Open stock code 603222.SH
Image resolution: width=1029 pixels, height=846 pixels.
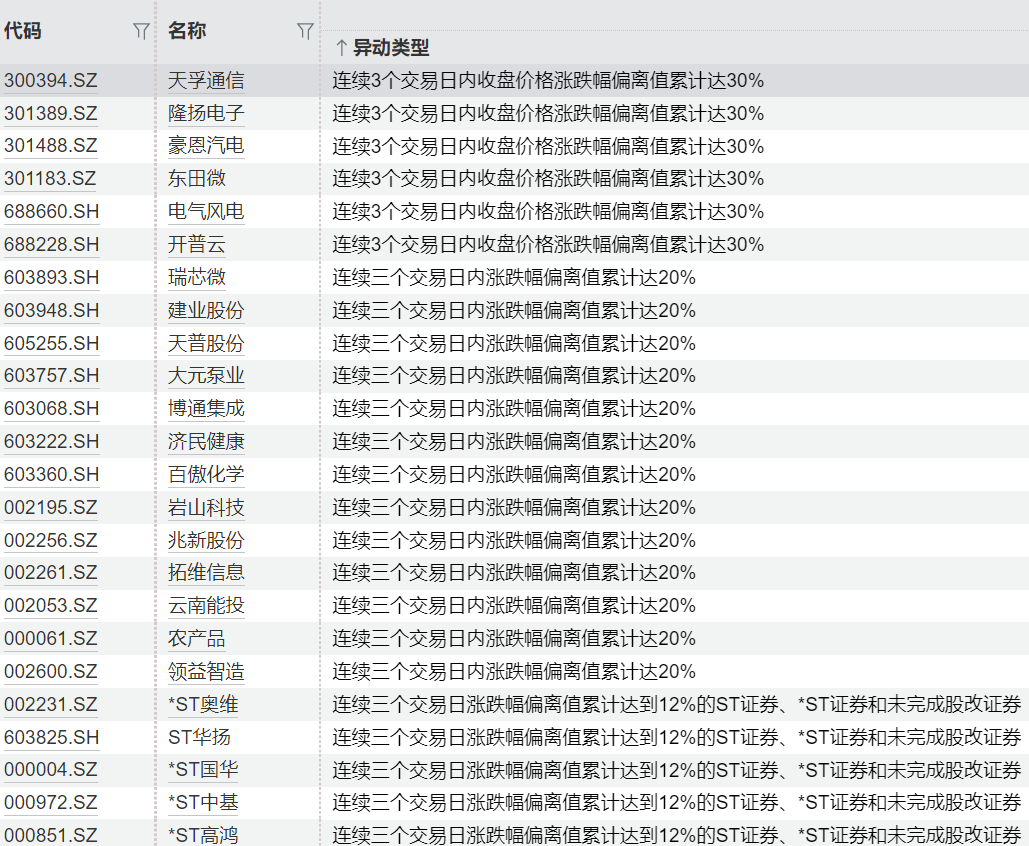pyautogui.click(x=52, y=441)
